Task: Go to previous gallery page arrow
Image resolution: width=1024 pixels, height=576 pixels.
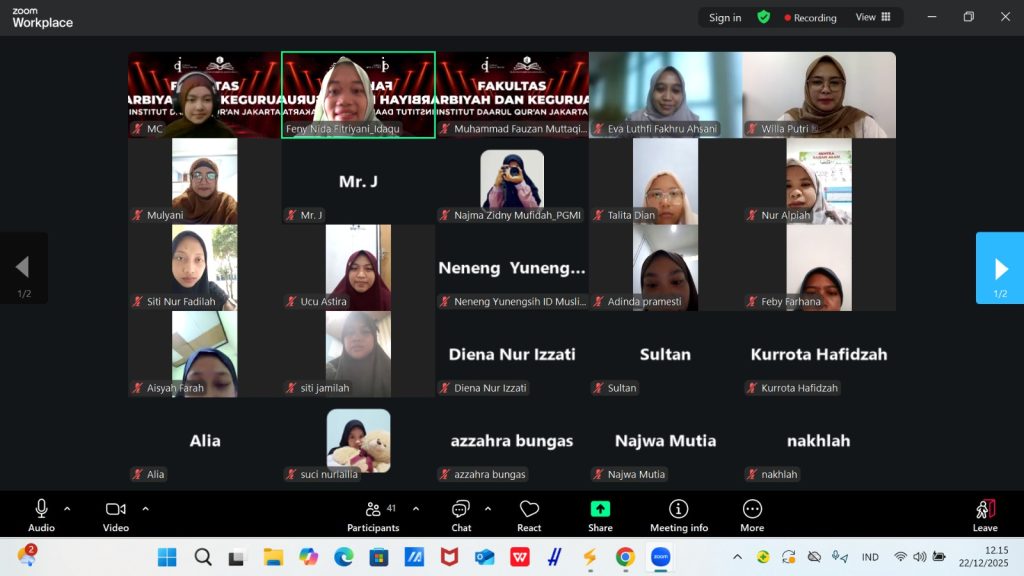Action: [x=23, y=268]
